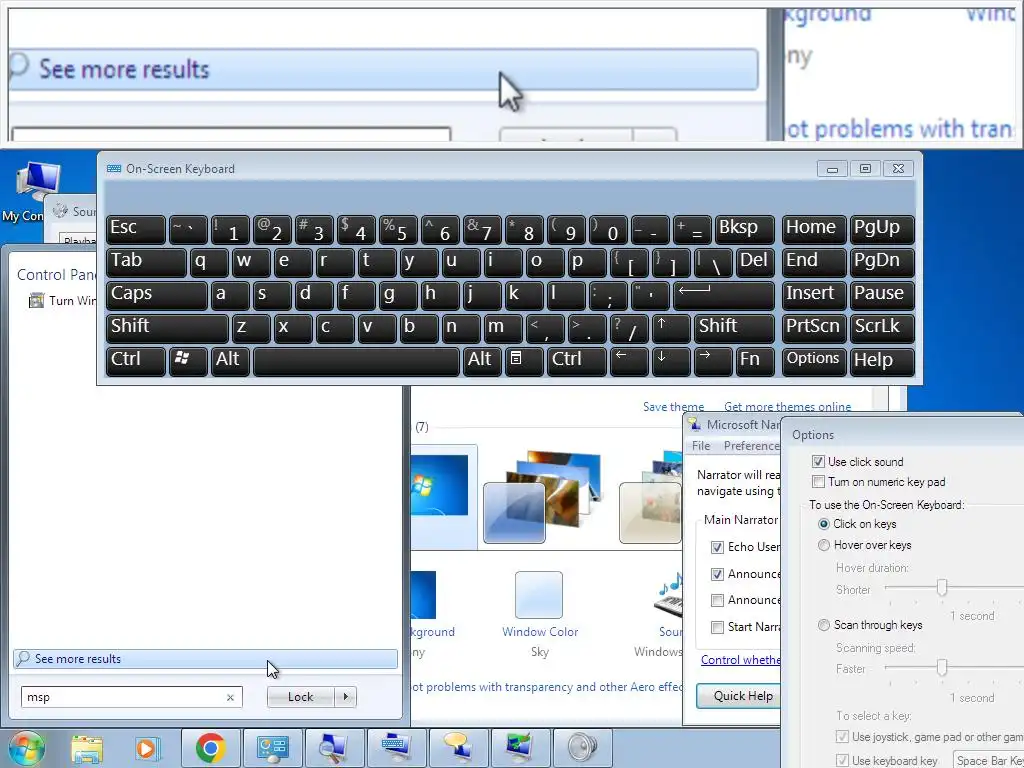Viewport: 1024px width, 768px height.
Task: Open Google Chrome from the taskbar
Action: click(x=210, y=748)
